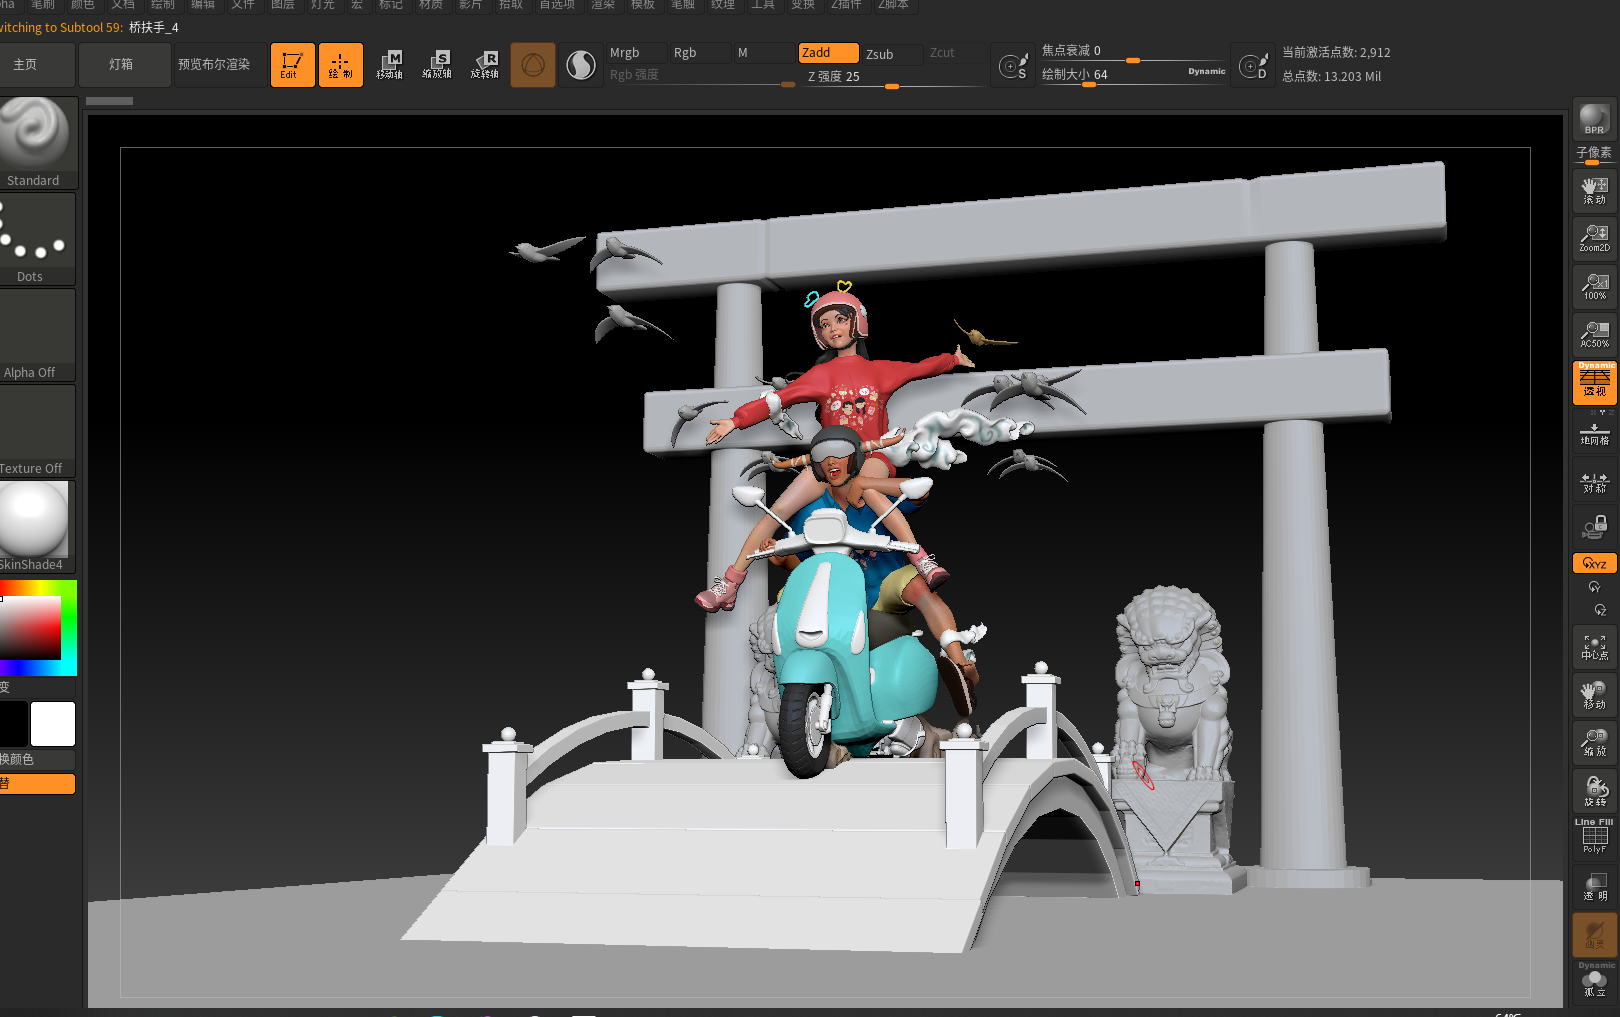Toggle PolyF line fill display
Viewport: 1620px width, 1017px height.
(1594, 837)
